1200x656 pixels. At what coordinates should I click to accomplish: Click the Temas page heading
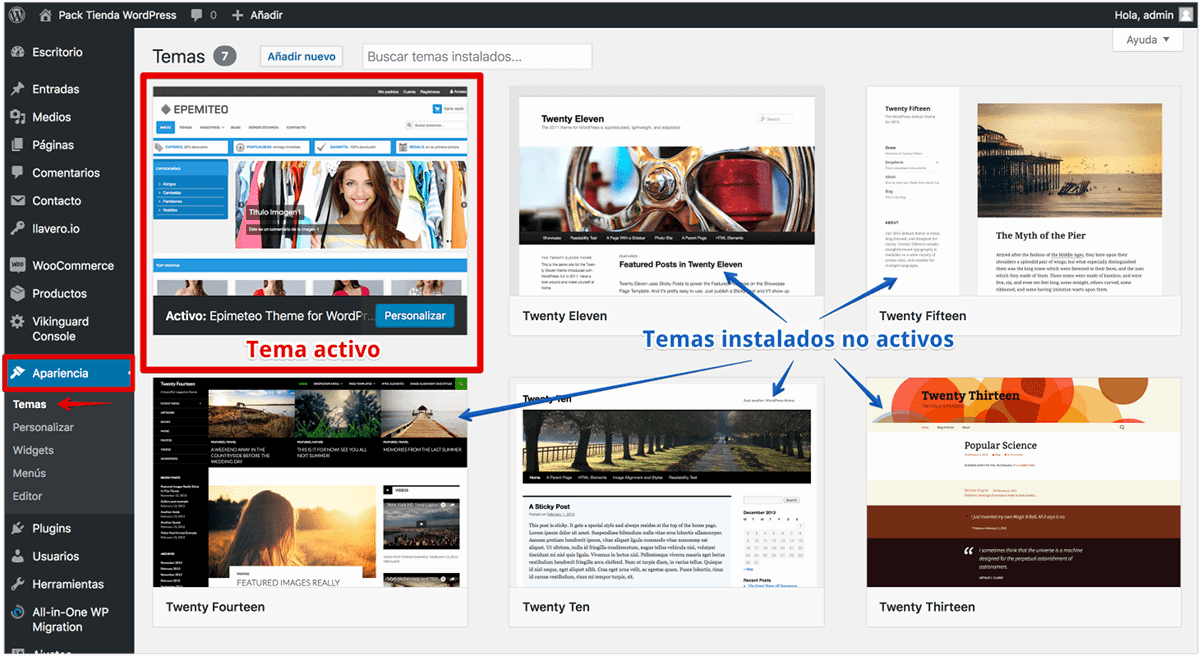pos(179,57)
